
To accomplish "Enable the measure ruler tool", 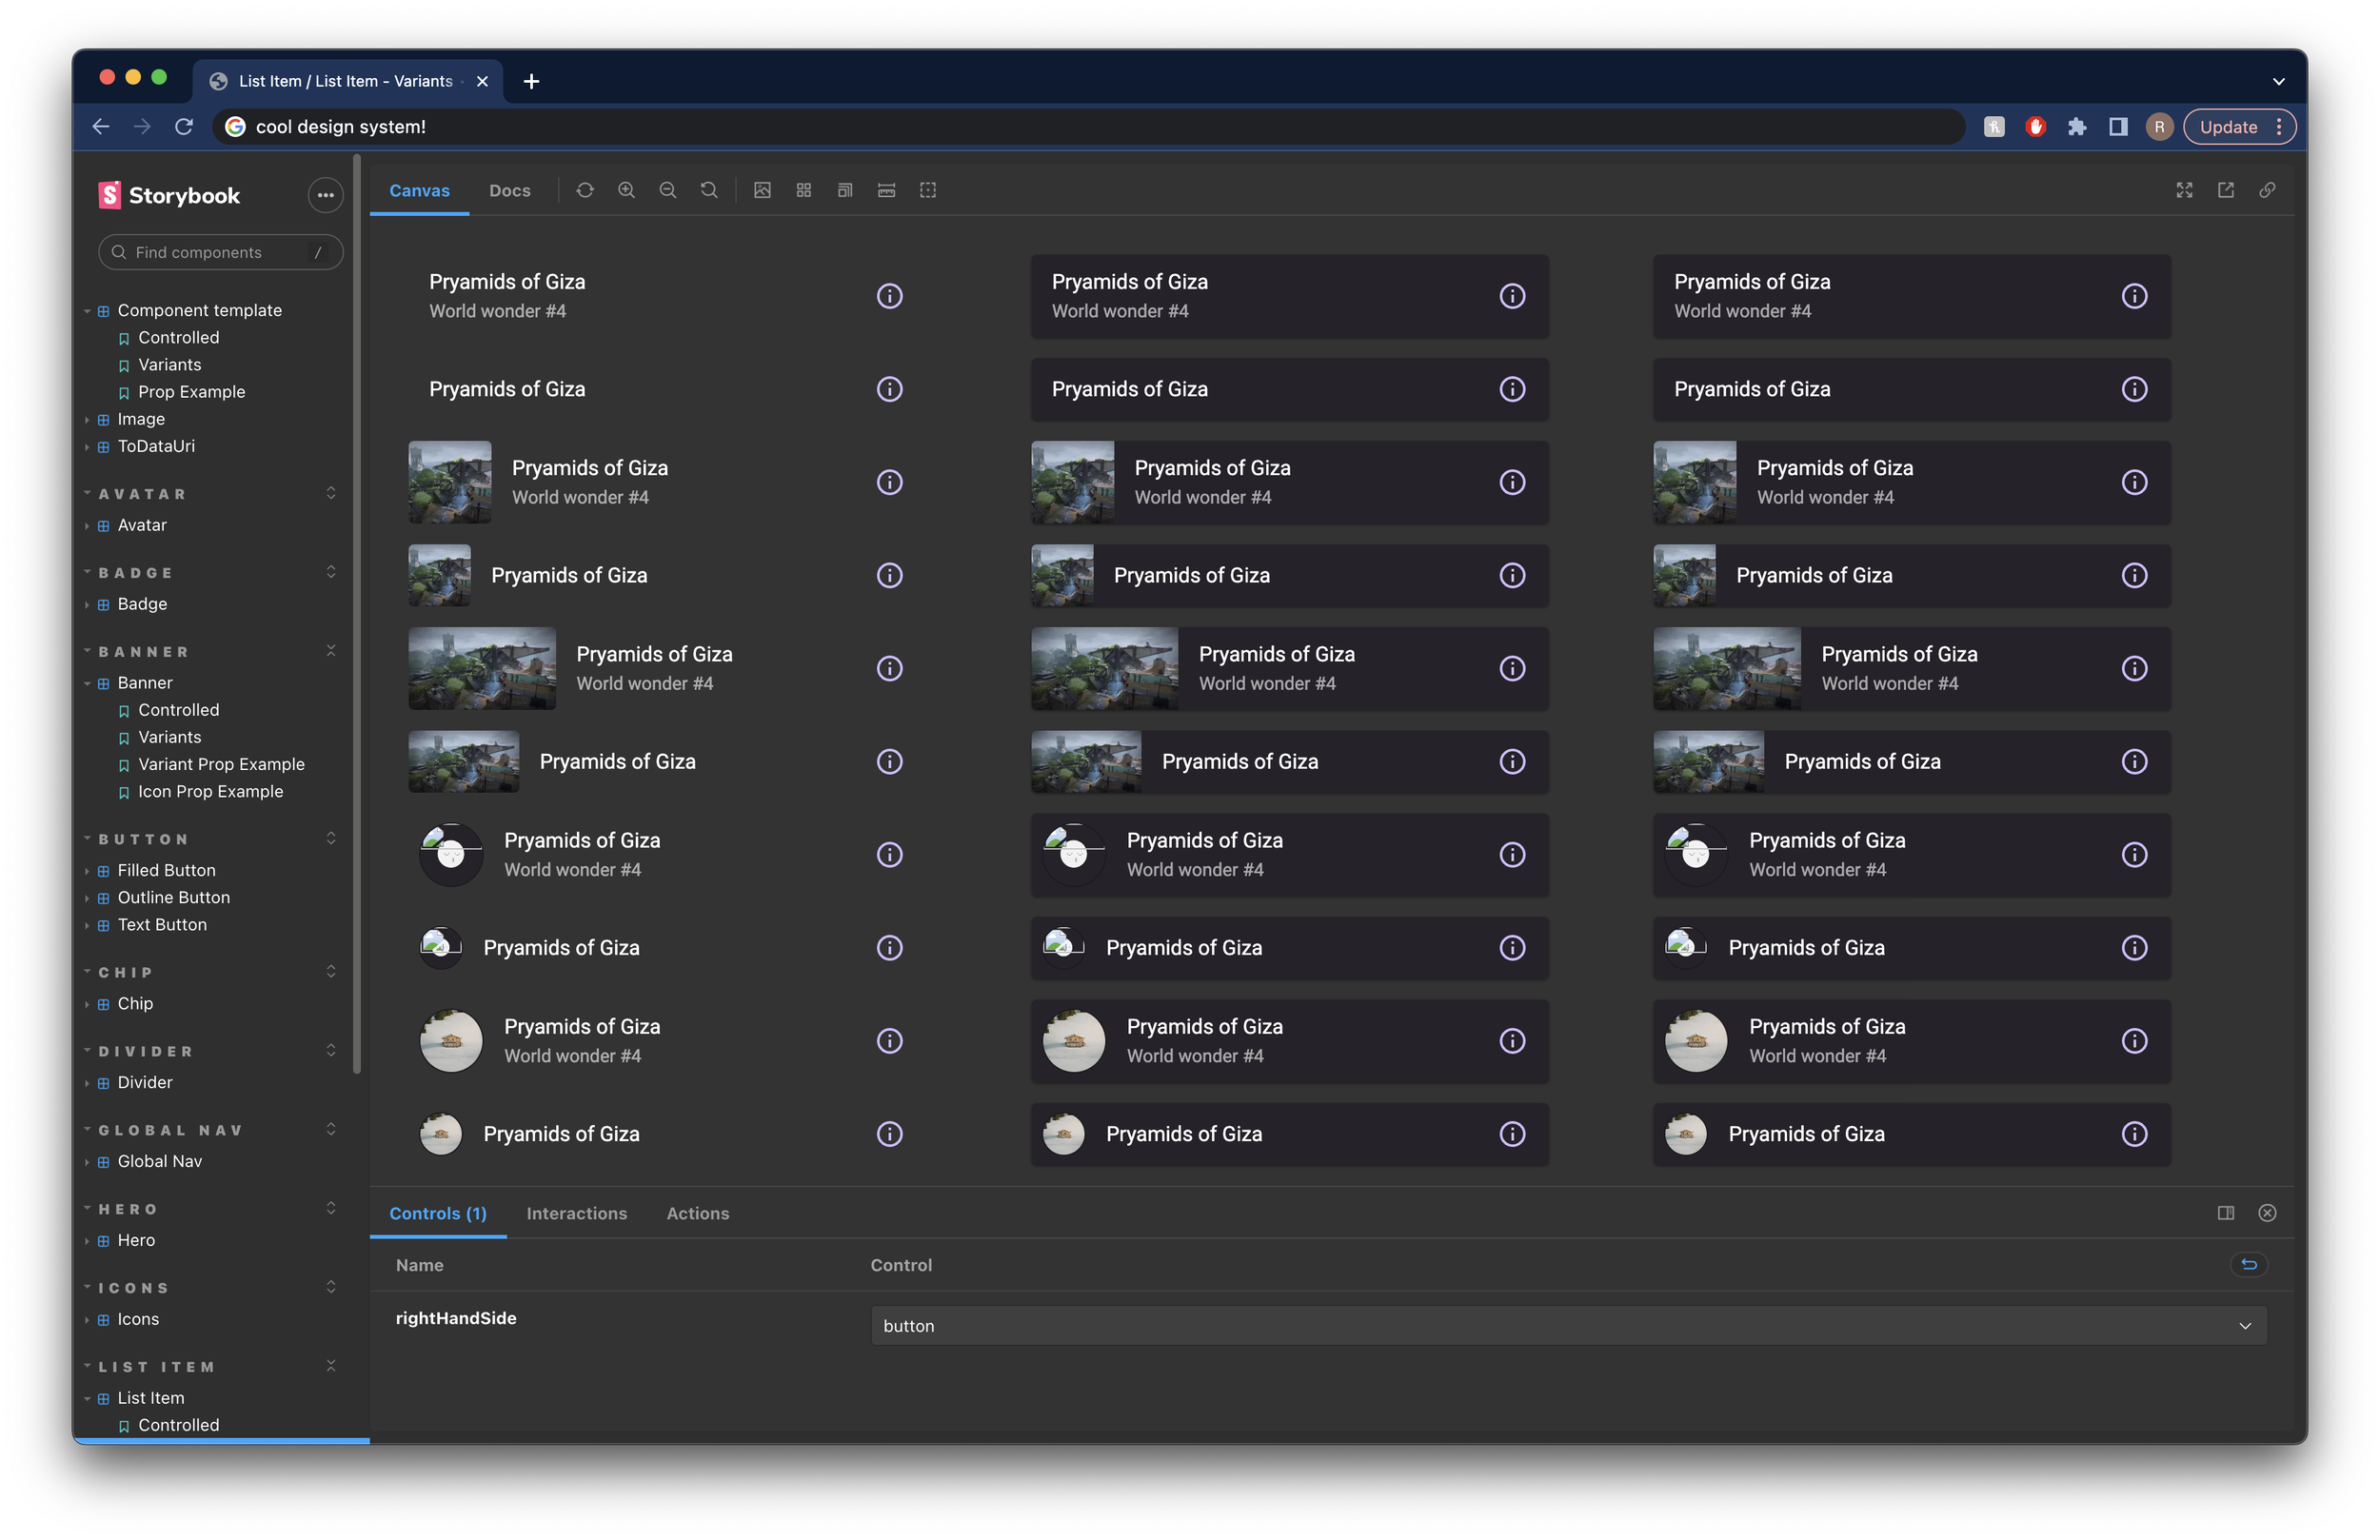I will (886, 190).
